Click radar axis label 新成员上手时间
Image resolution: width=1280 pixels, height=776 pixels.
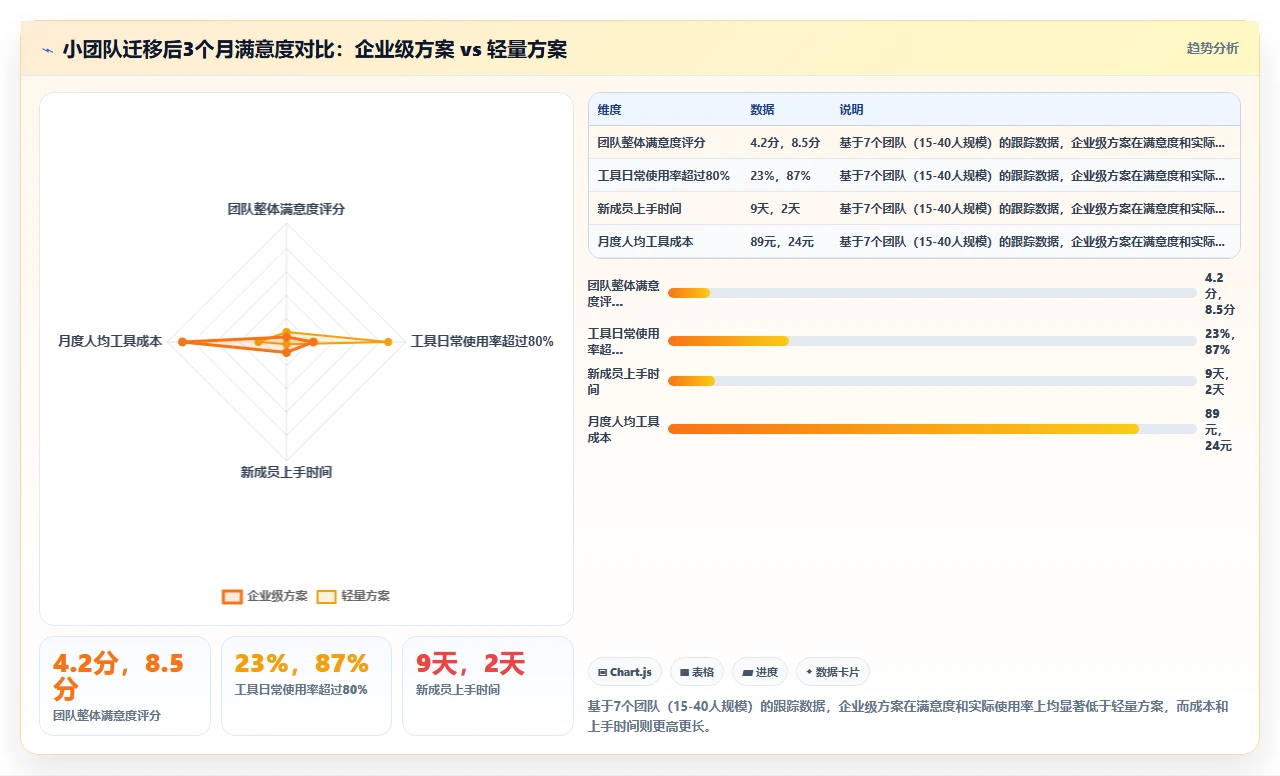[286, 472]
